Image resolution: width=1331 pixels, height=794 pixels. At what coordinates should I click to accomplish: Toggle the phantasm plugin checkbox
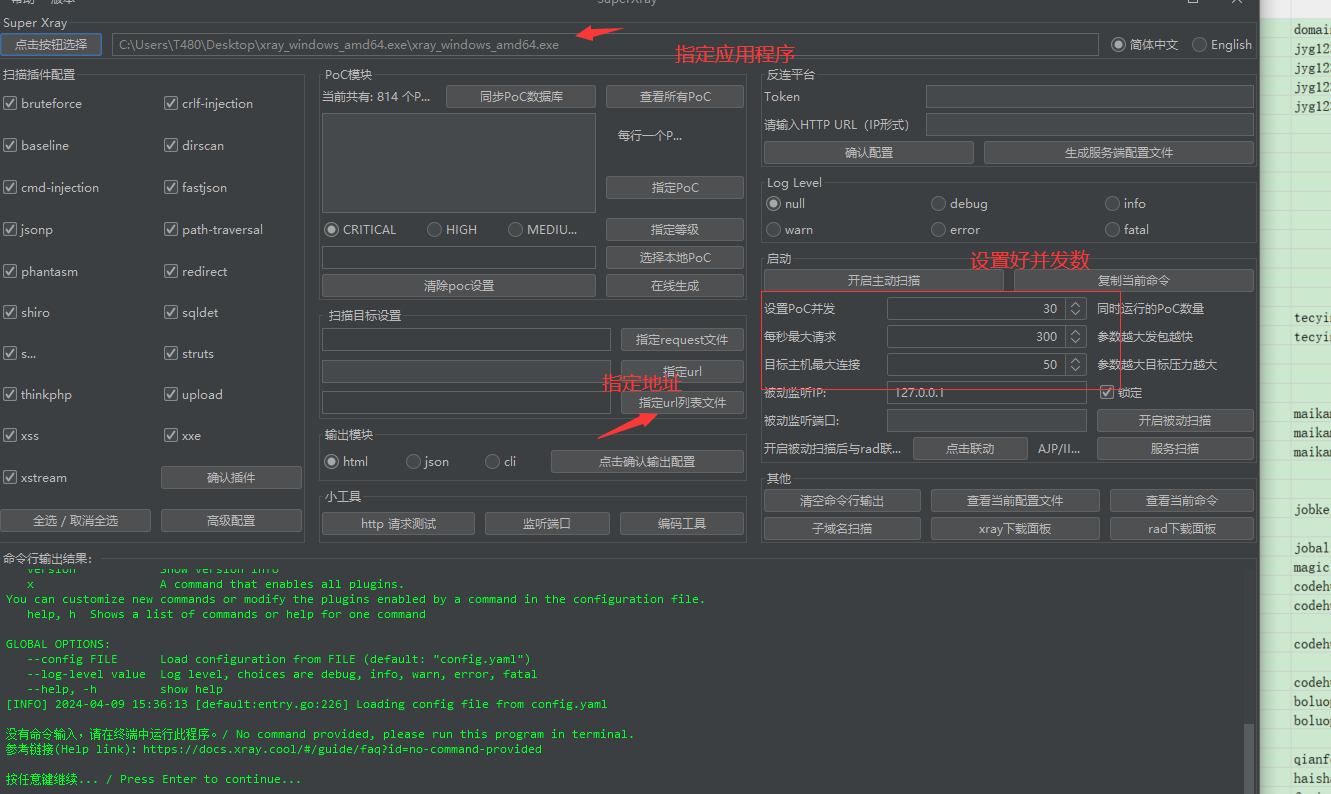coord(10,271)
